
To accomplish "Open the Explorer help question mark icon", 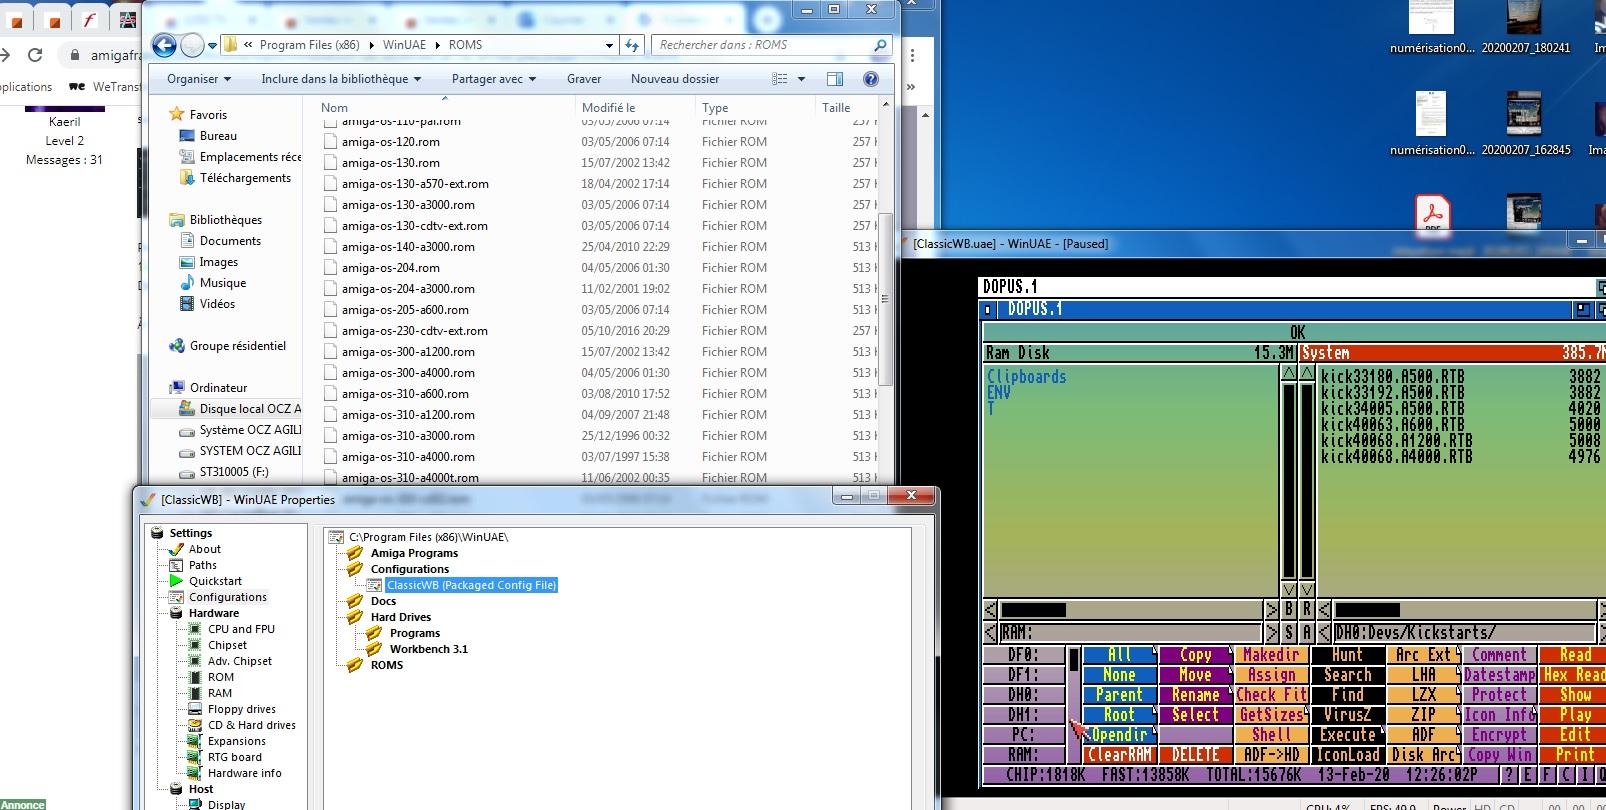I will [870, 79].
